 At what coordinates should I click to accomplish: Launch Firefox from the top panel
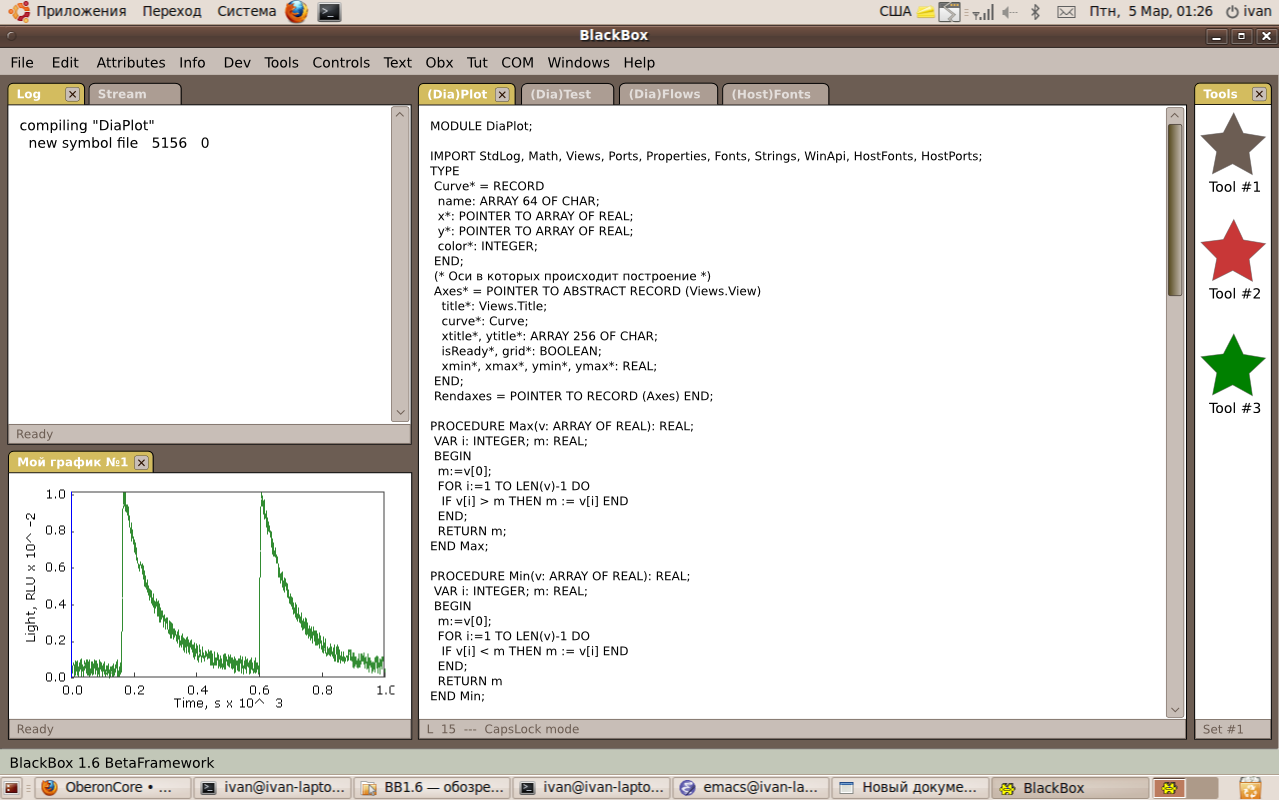pyautogui.click(x=296, y=11)
